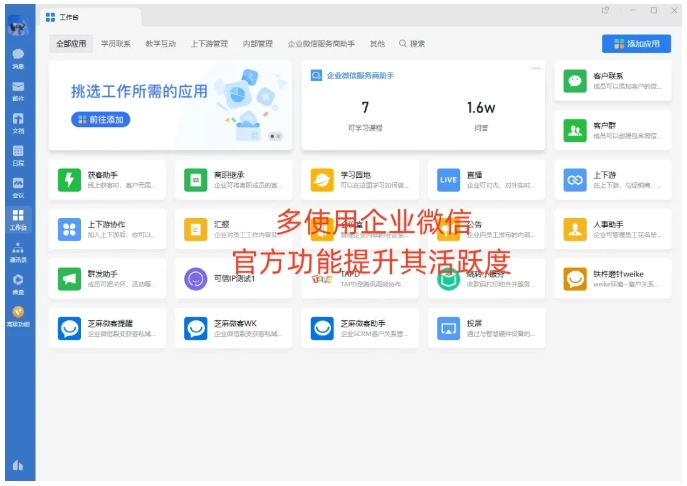Open the 芝麻微客提醒 app
This screenshot has width=687, height=486.
click(107, 328)
